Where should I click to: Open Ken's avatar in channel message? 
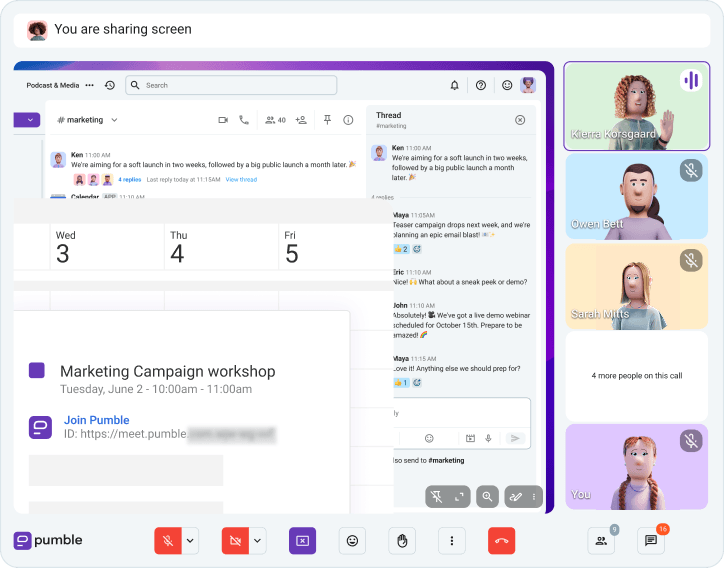tap(58, 160)
